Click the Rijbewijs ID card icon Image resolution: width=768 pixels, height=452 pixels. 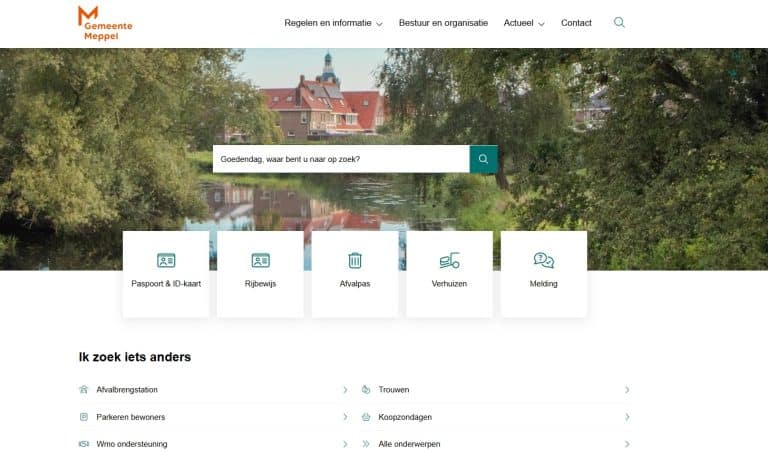[x=261, y=261]
